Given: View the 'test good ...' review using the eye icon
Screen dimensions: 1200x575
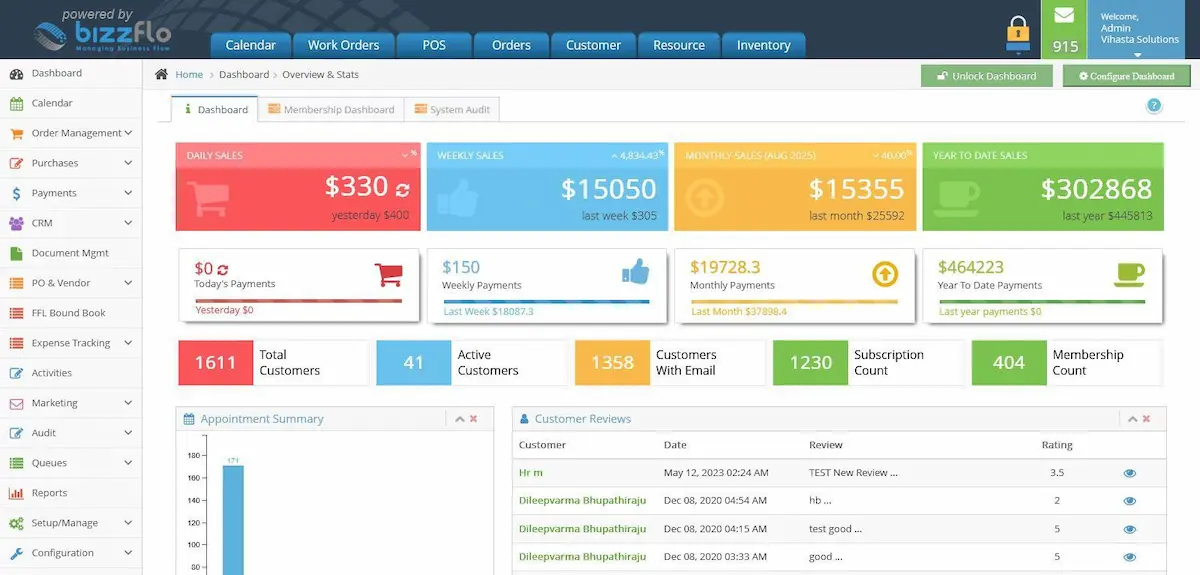Looking at the screenshot, I should 1129,529.
